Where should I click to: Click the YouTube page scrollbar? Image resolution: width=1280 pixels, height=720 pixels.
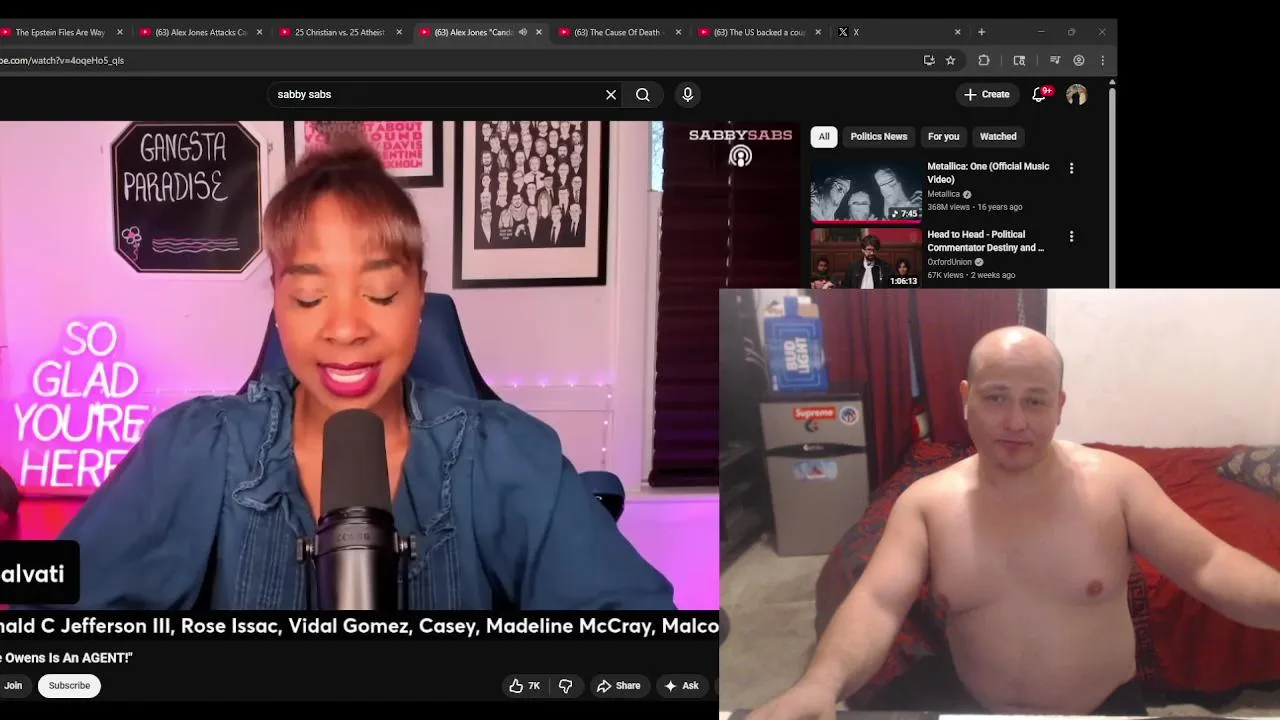1112,186
